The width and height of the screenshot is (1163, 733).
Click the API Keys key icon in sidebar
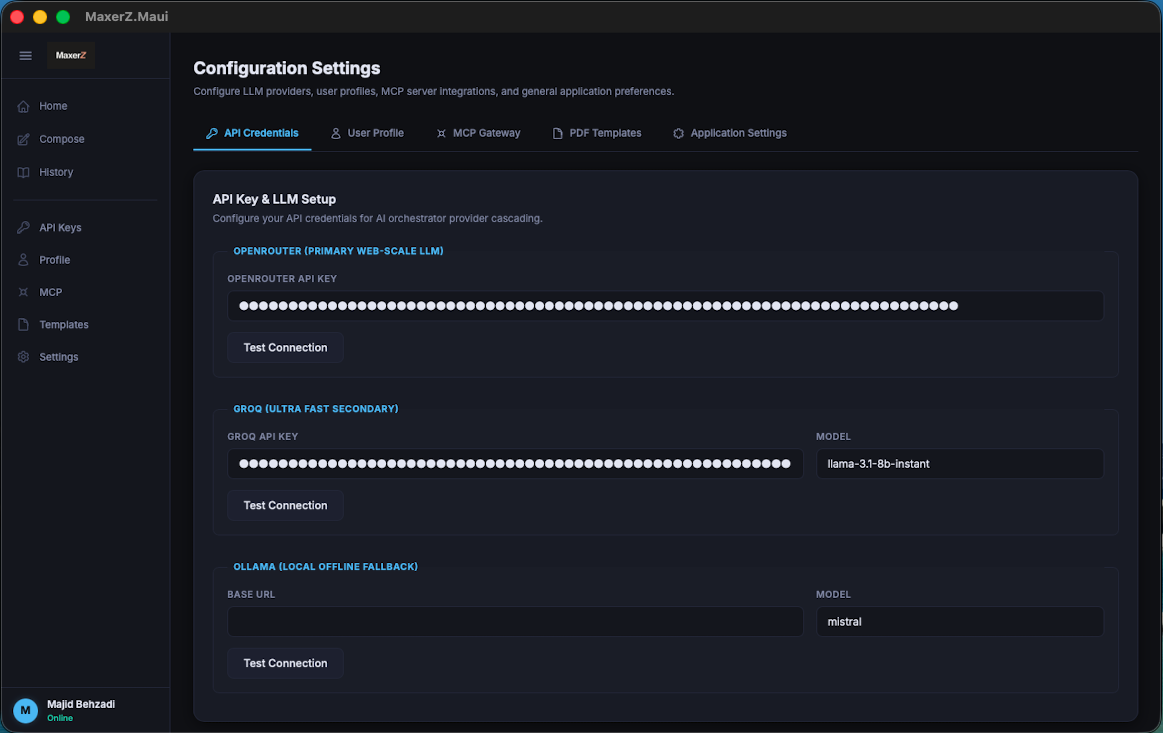(x=24, y=228)
